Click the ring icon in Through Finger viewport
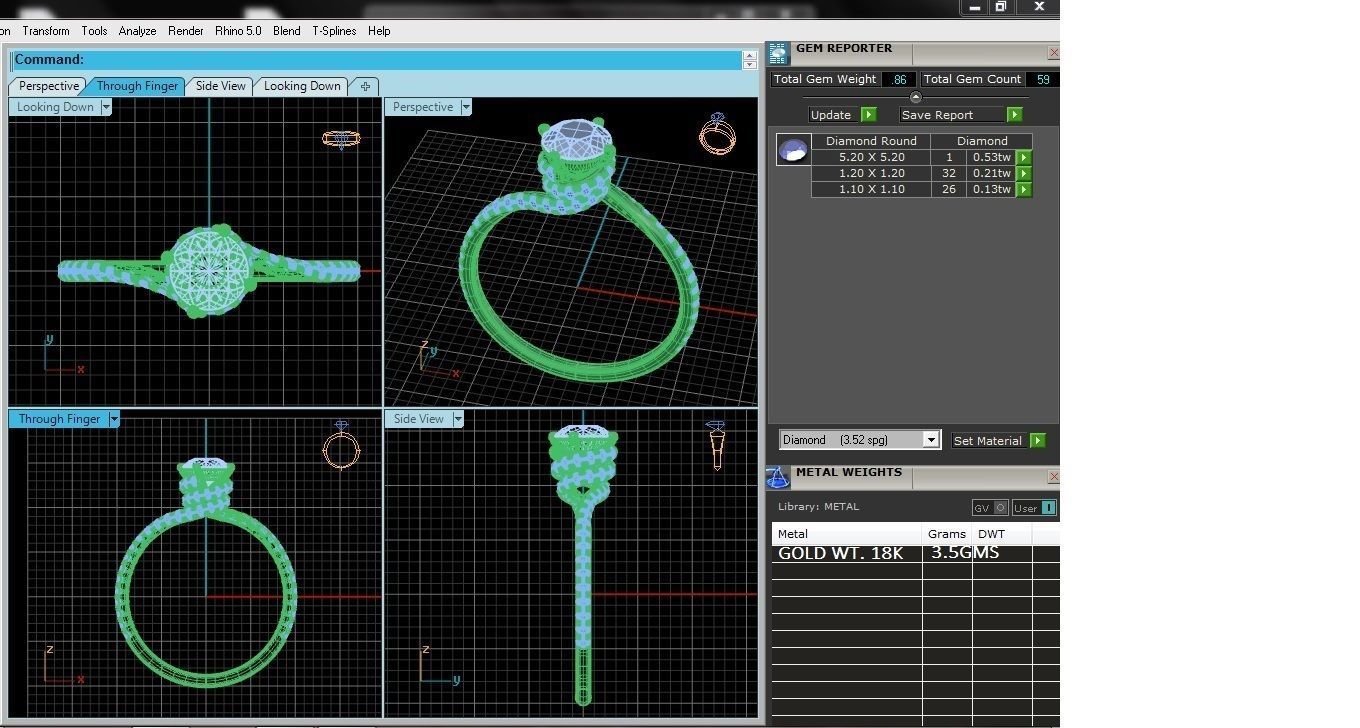1360x728 pixels. pyautogui.click(x=341, y=446)
